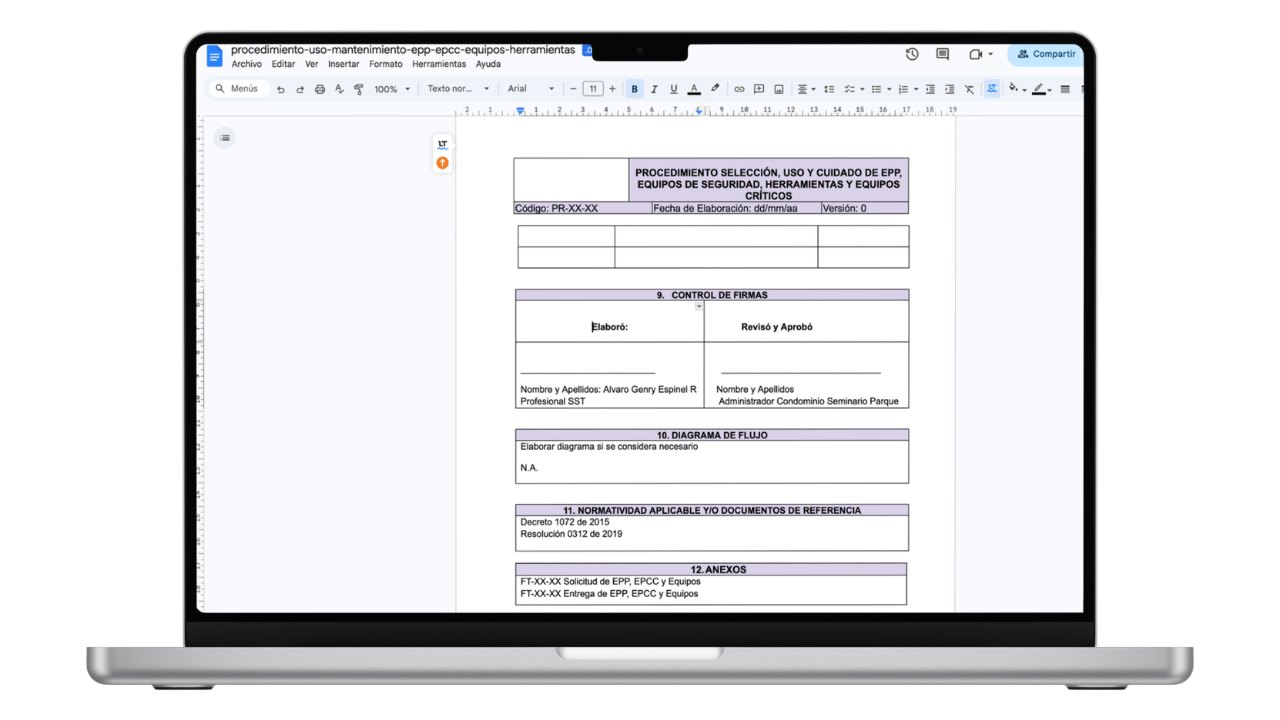Click the Menús search button

[x=236, y=89]
